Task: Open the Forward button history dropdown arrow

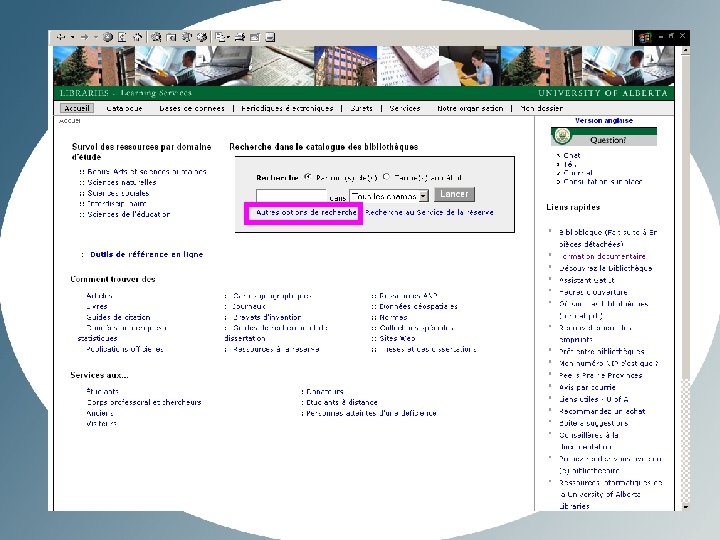Action: pyautogui.click(x=96, y=37)
